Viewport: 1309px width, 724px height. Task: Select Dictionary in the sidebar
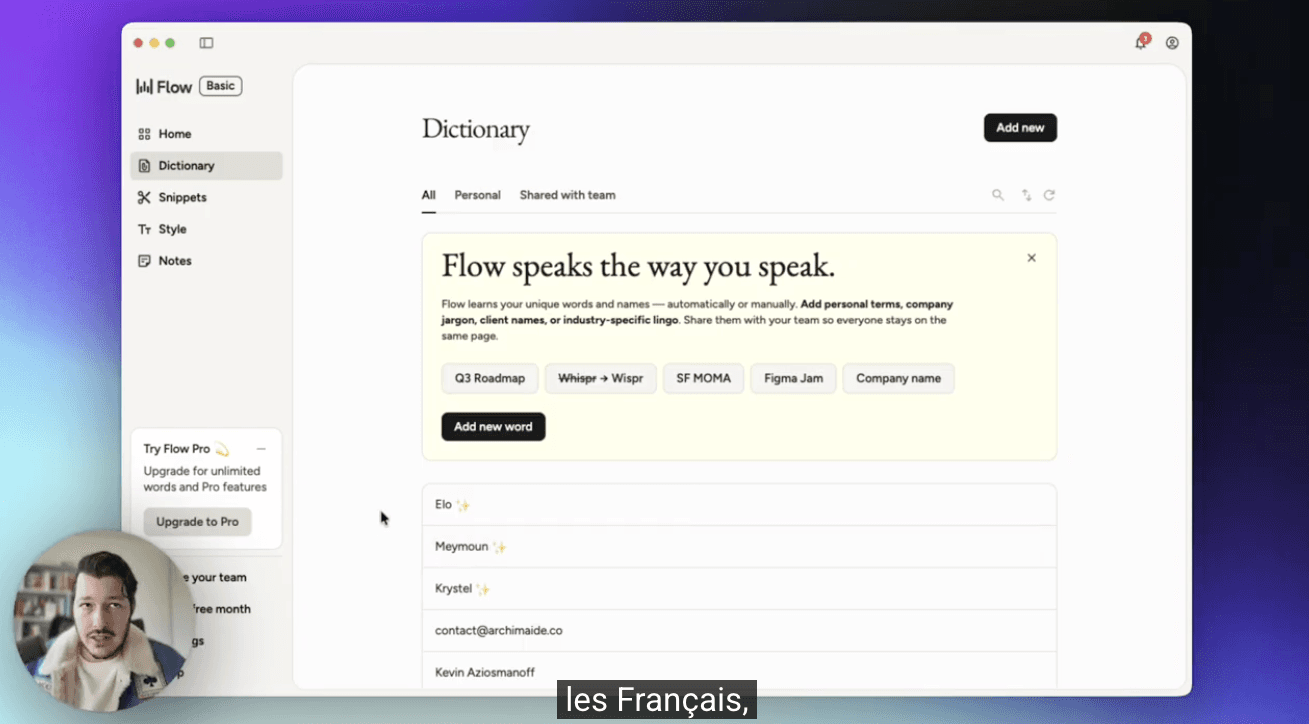206,166
